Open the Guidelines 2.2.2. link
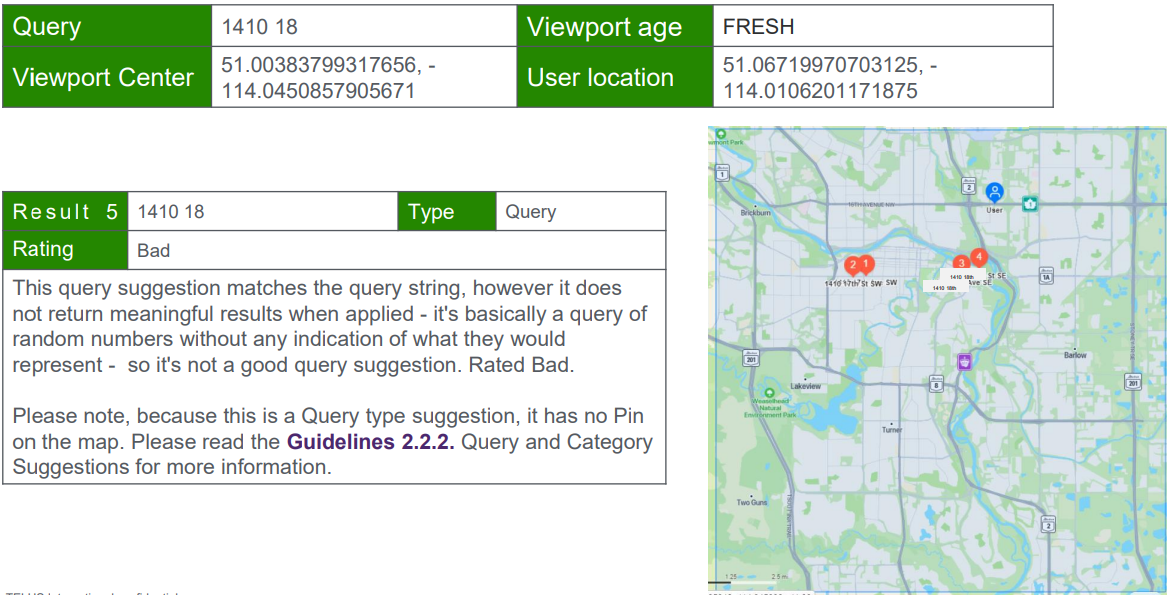This screenshot has width=1167, height=595. click(x=370, y=442)
